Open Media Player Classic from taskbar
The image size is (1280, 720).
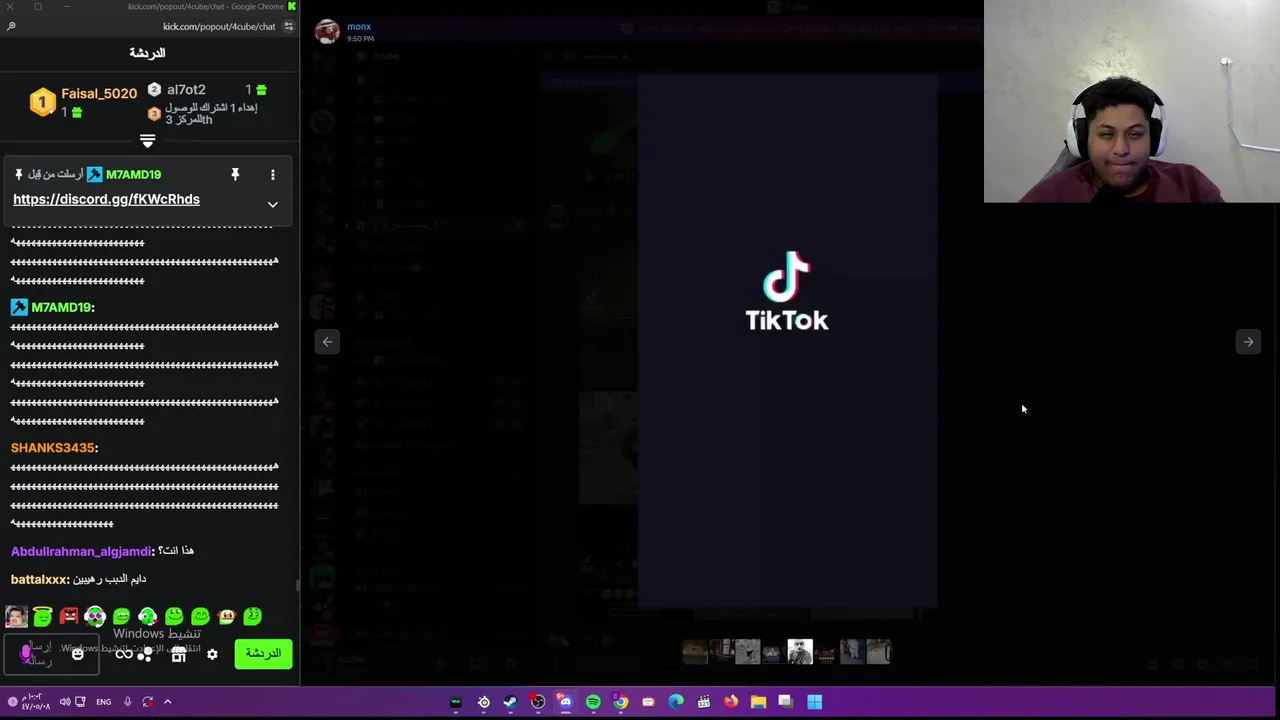[703, 702]
